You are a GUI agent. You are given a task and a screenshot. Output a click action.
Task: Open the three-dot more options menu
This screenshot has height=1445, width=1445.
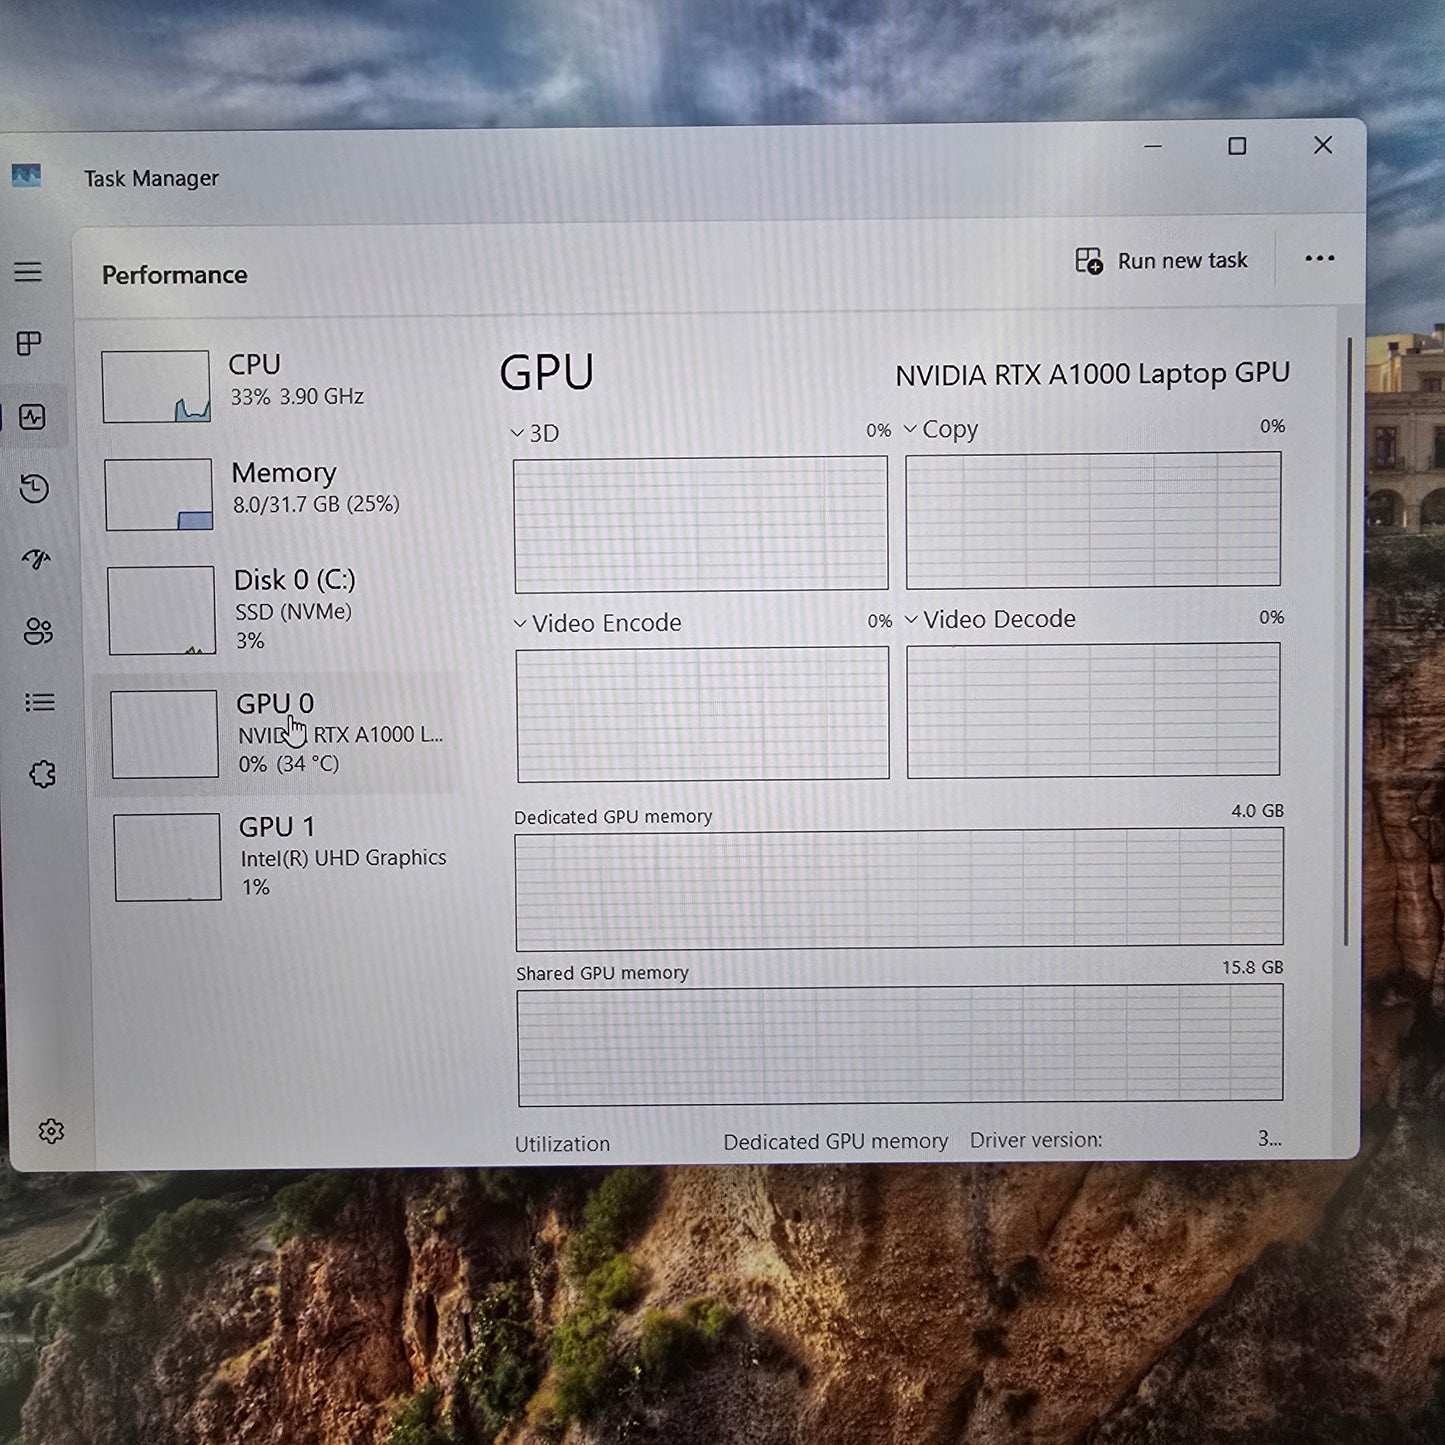pos(1319,259)
